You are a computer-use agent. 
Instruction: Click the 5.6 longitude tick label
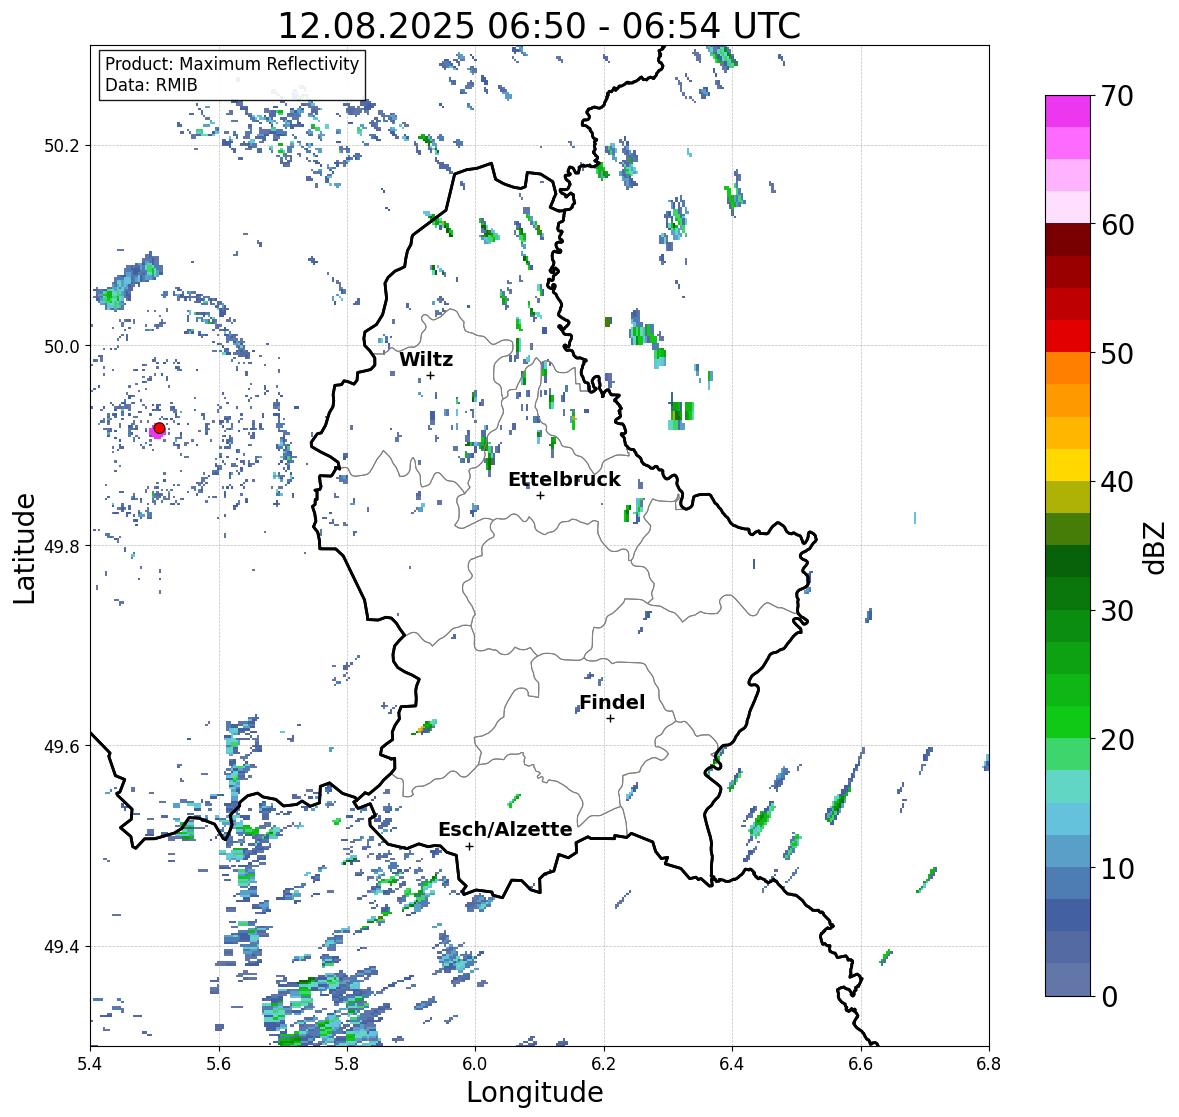[219, 1064]
